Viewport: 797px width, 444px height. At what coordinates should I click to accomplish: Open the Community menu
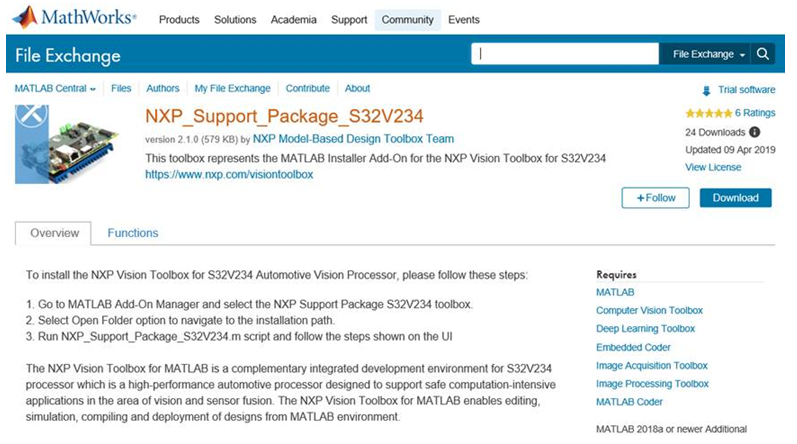point(408,20)
